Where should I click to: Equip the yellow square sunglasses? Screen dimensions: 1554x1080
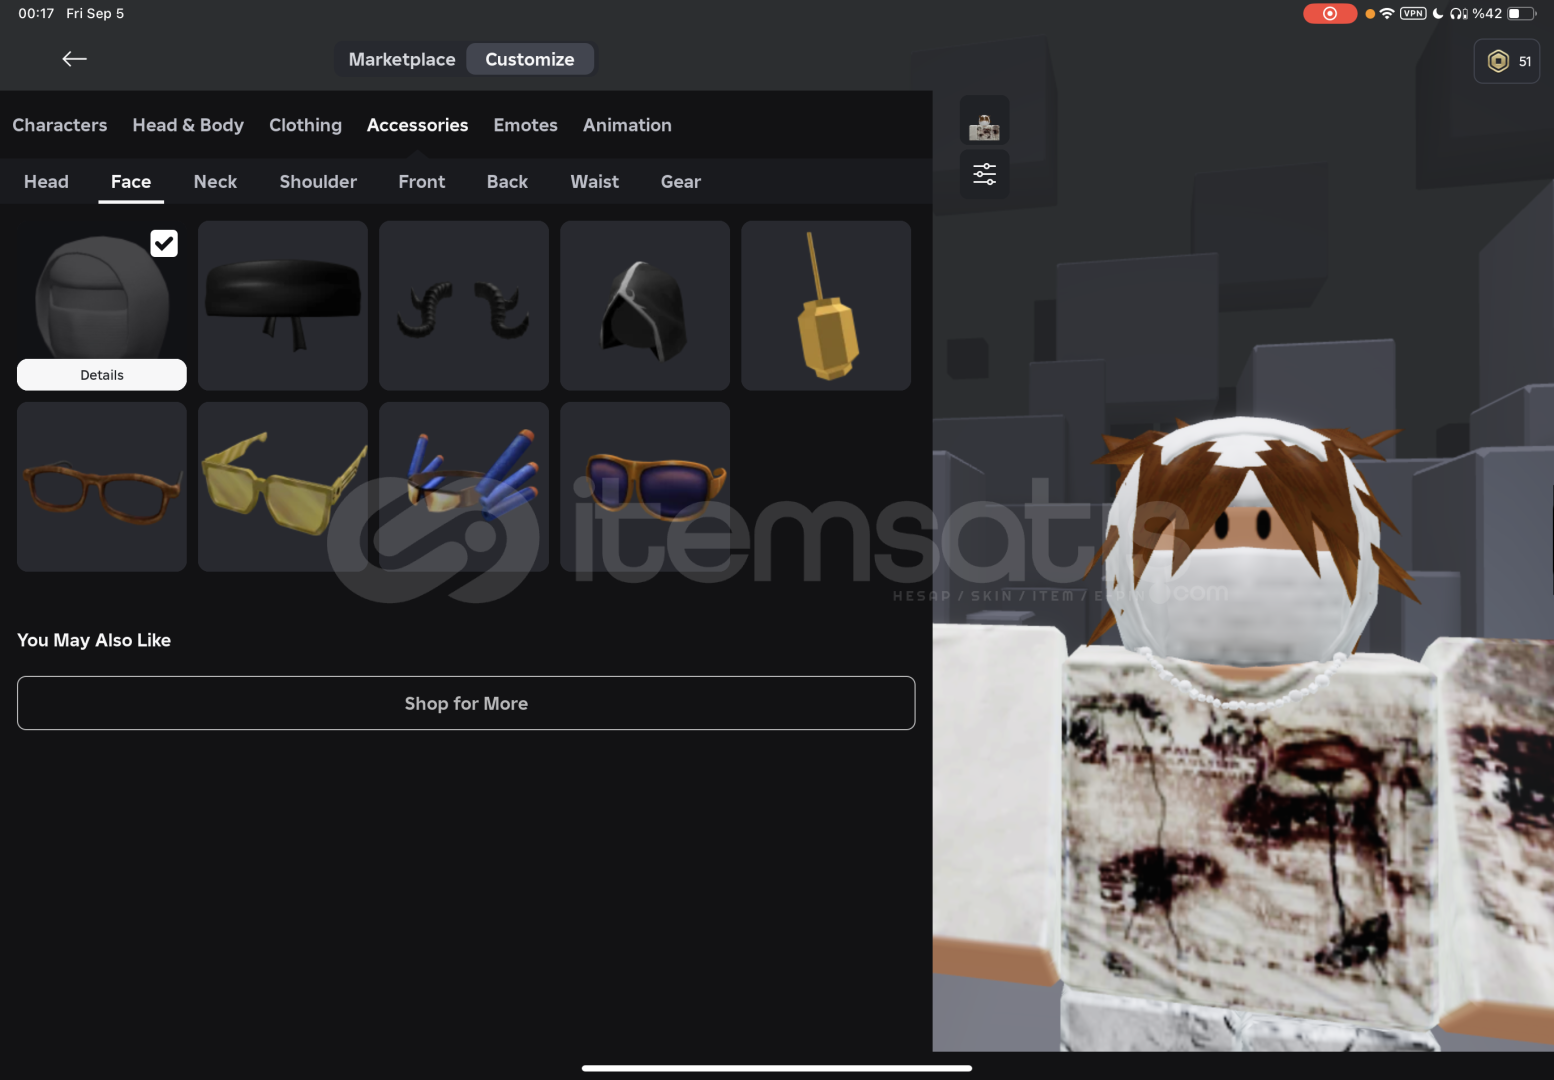283,487
